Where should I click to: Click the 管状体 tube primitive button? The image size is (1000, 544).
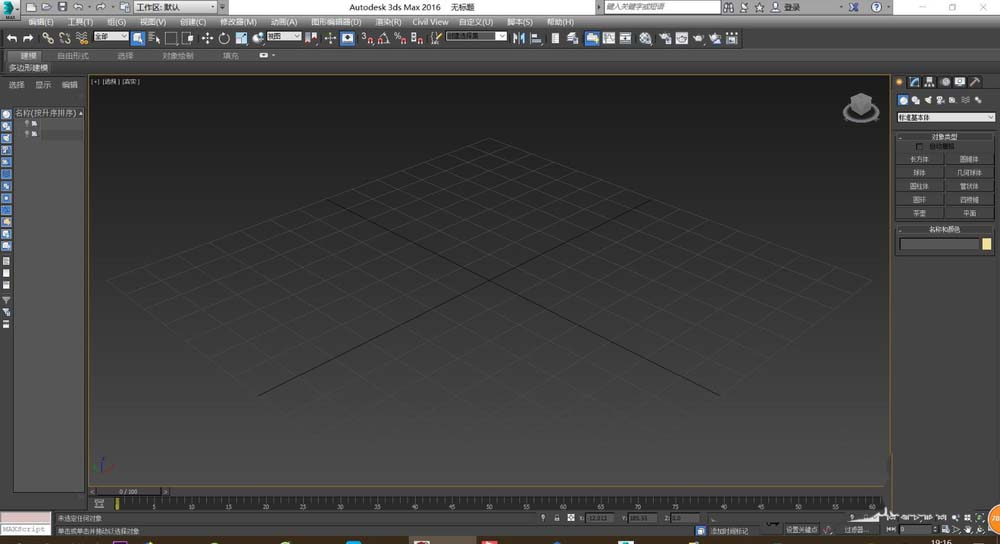(x=969, y=186)
